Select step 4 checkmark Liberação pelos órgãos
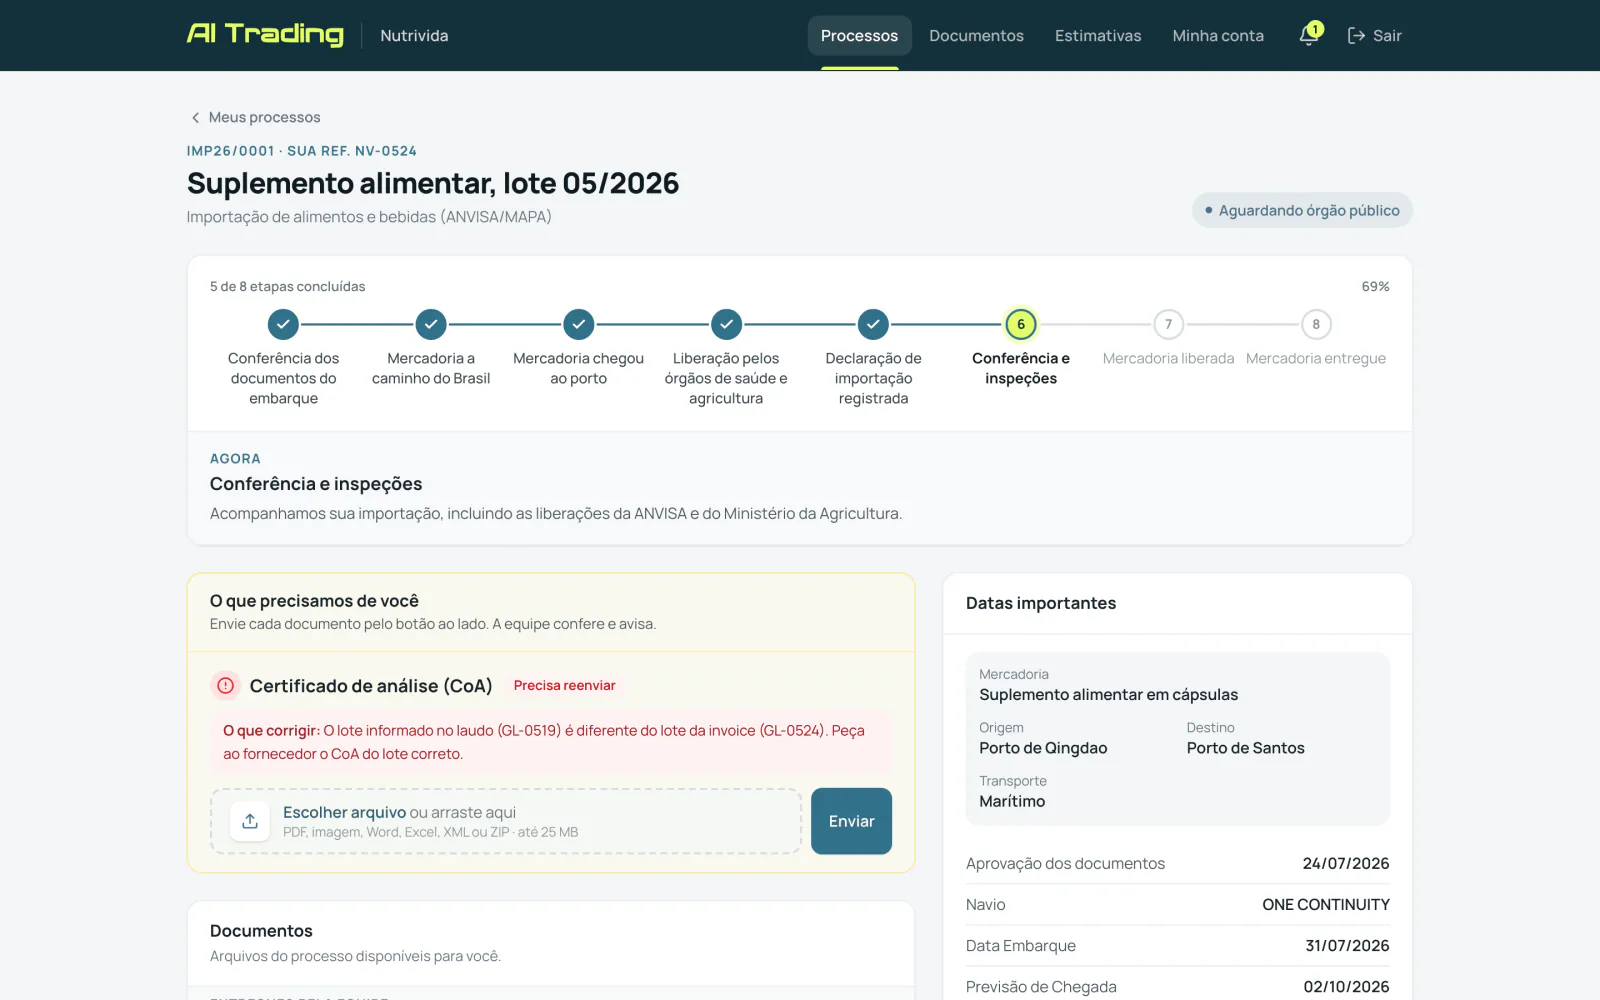Image resolution: width=1600 pixels, height=1000 pixels. click(x=726, y=324)
